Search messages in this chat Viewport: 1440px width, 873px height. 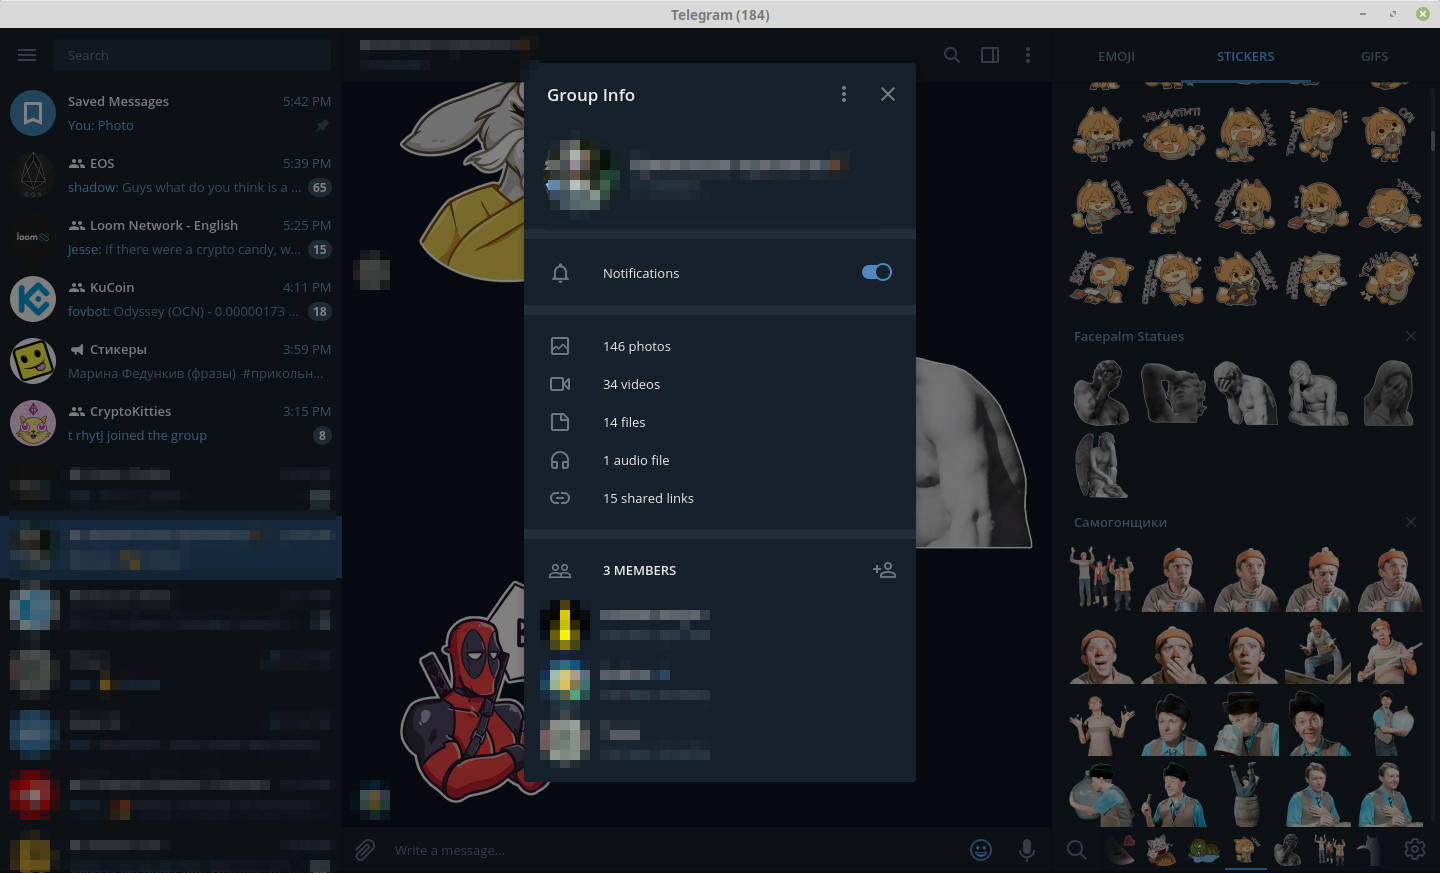click(x=952, y=55)
